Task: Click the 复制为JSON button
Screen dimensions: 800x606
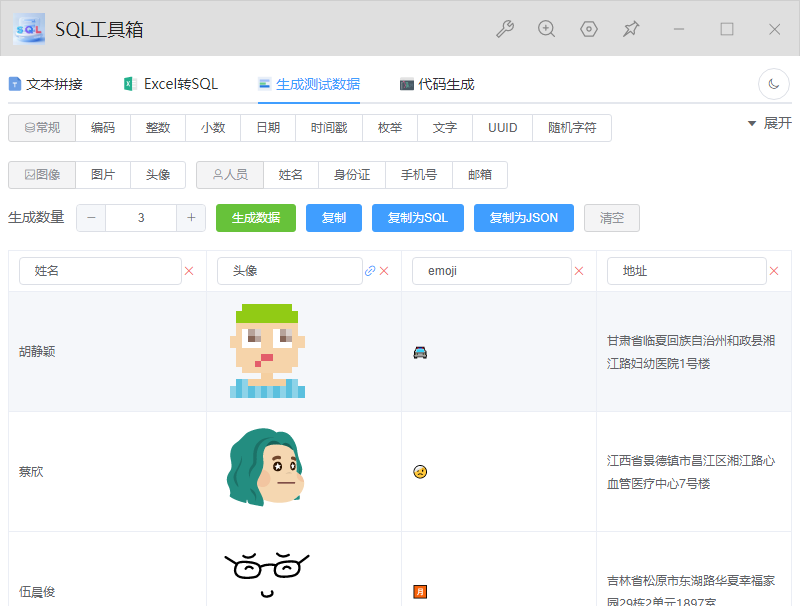Action: point(523,218)
